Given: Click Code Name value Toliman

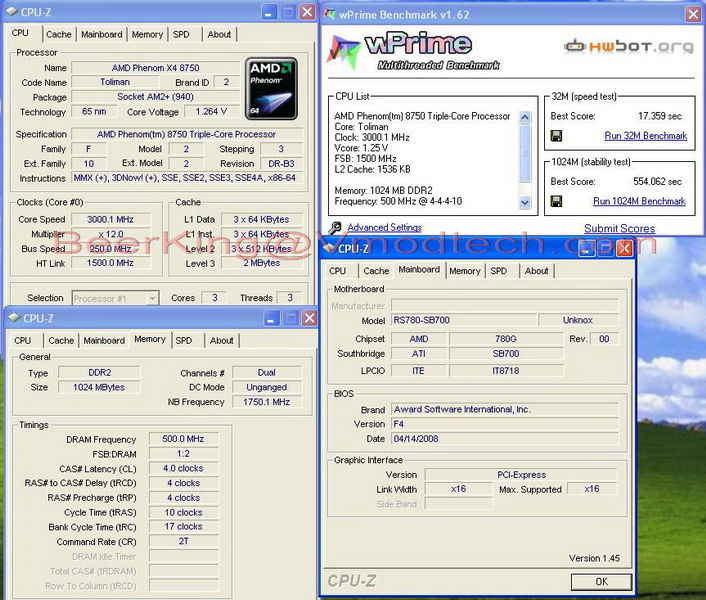Looking at the screenshot, I should (x=115, y=82).
